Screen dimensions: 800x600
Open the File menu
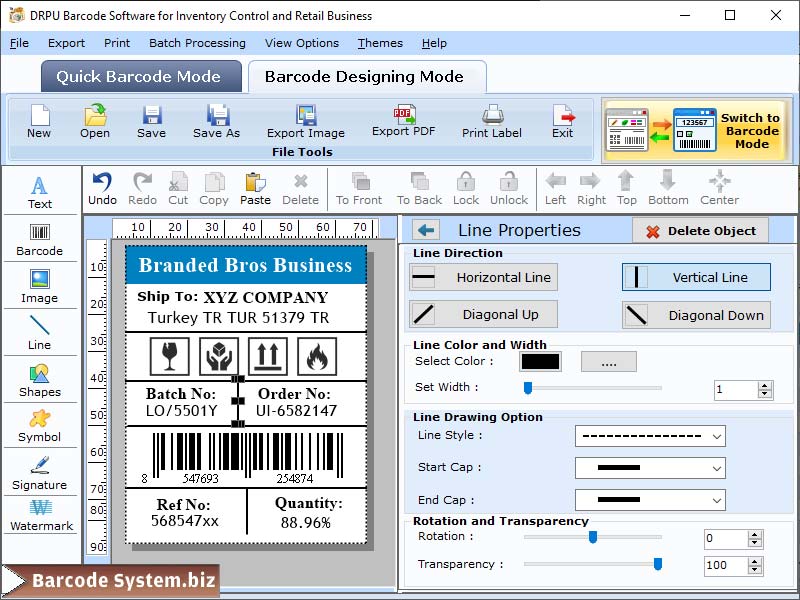click(x=19, y=43)
